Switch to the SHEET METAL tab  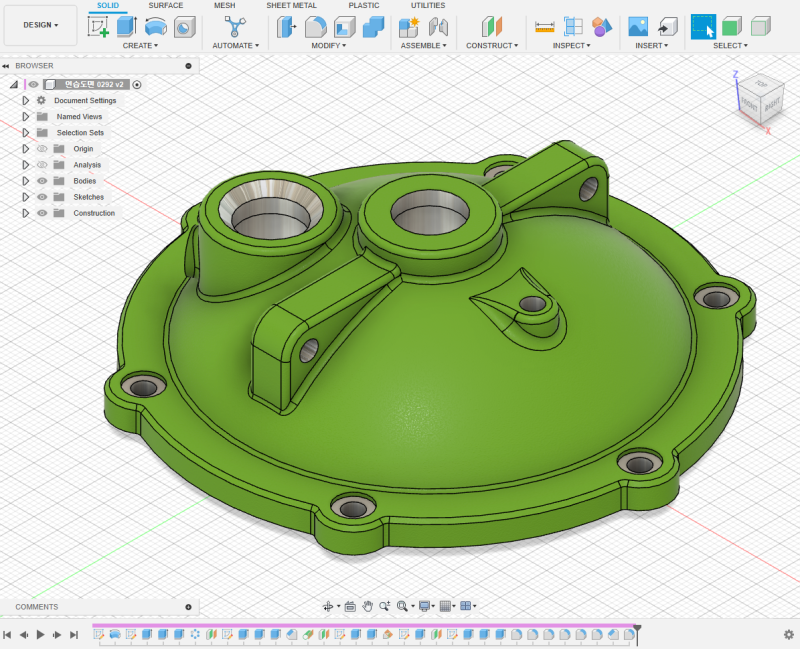coord(291,6)
